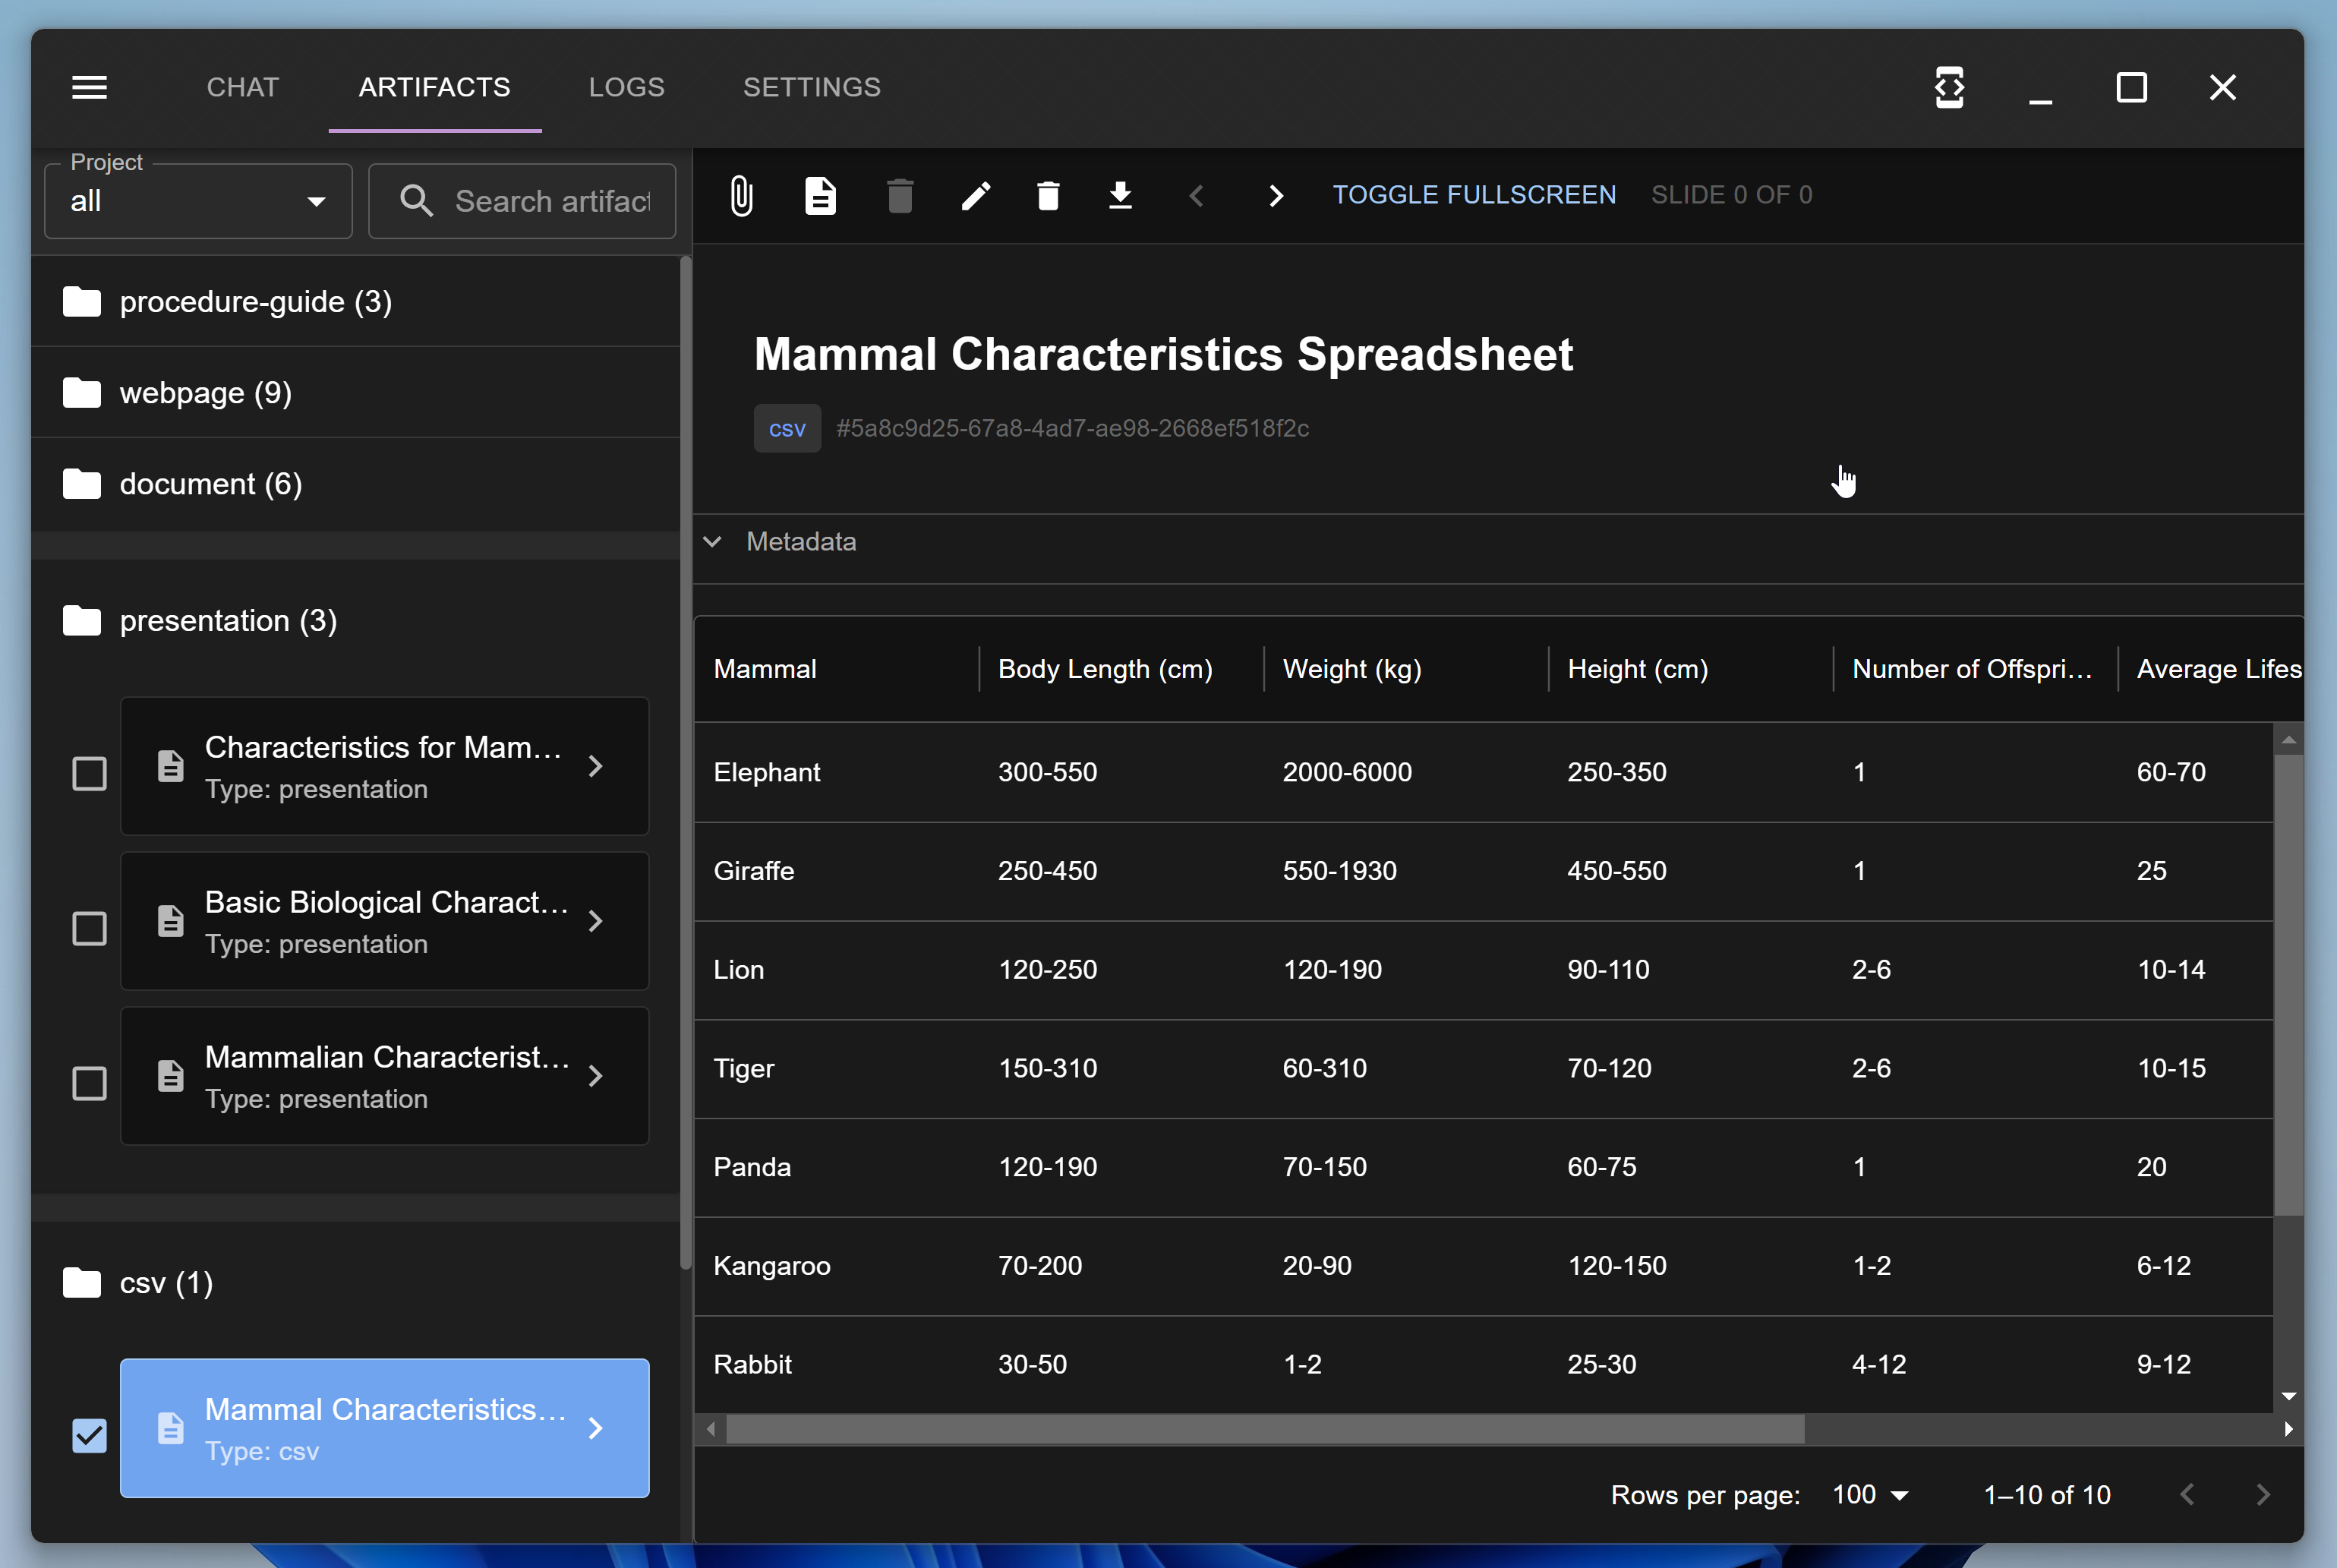This screenshot has height=1568, width=2337.
Task: Attach a file with paperclip icon
Action: pyautogui.click(x=741, y=195)
